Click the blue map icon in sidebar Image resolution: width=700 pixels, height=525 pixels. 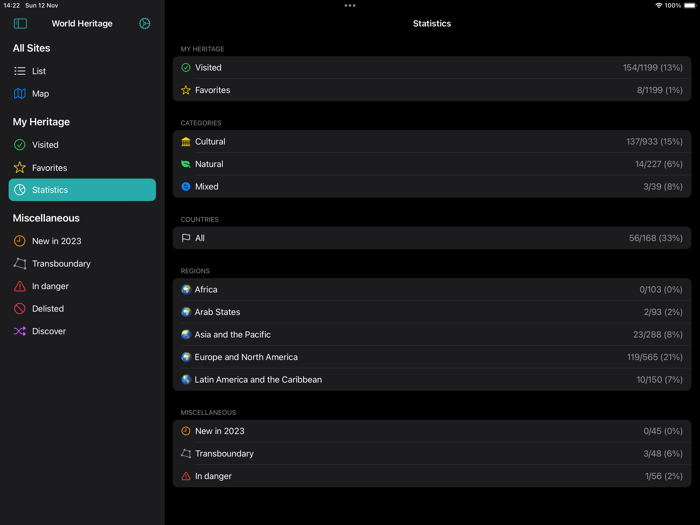(x=20, y=94)
